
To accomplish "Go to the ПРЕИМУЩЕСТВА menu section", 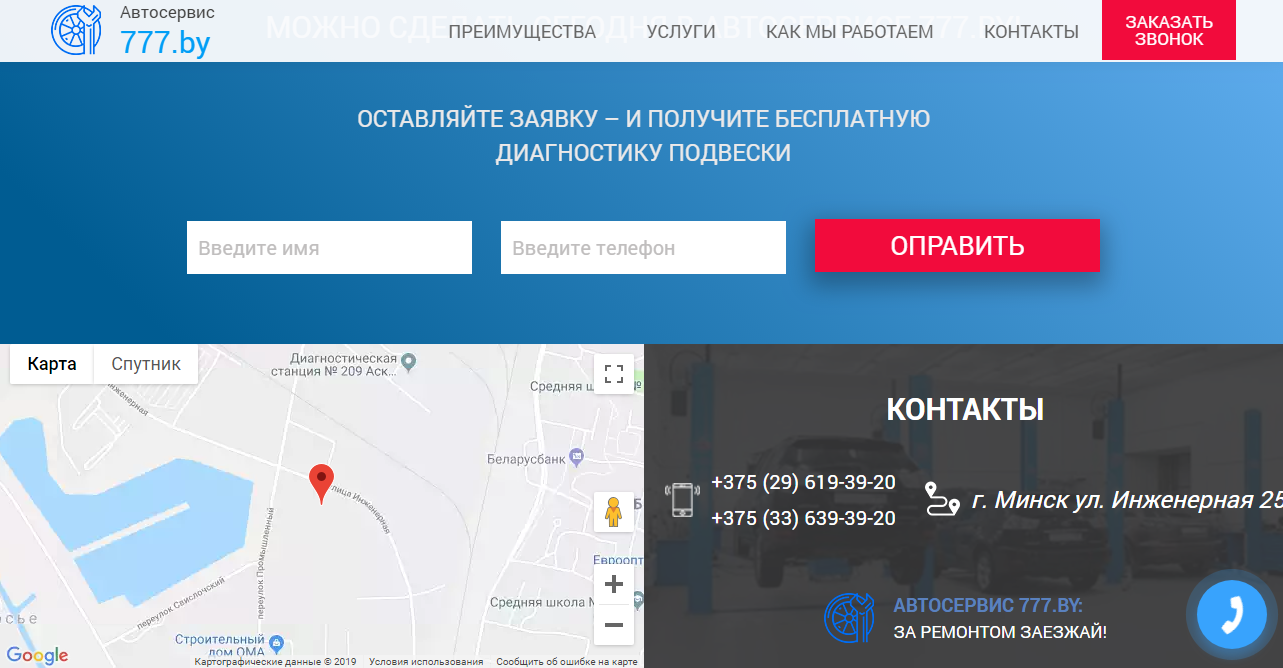I will (522, 32).
